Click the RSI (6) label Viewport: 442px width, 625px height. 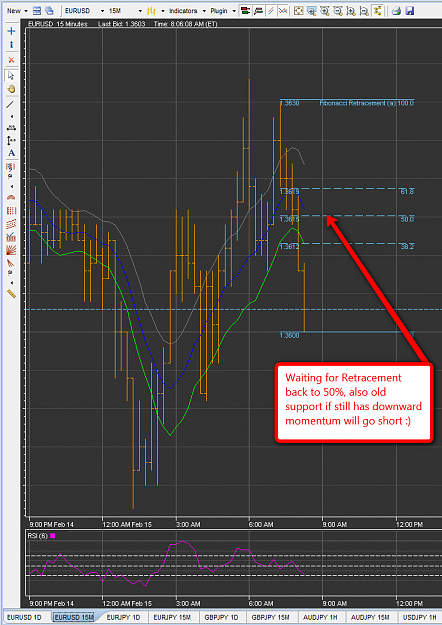pyautogui.click(x=37, y=536)
